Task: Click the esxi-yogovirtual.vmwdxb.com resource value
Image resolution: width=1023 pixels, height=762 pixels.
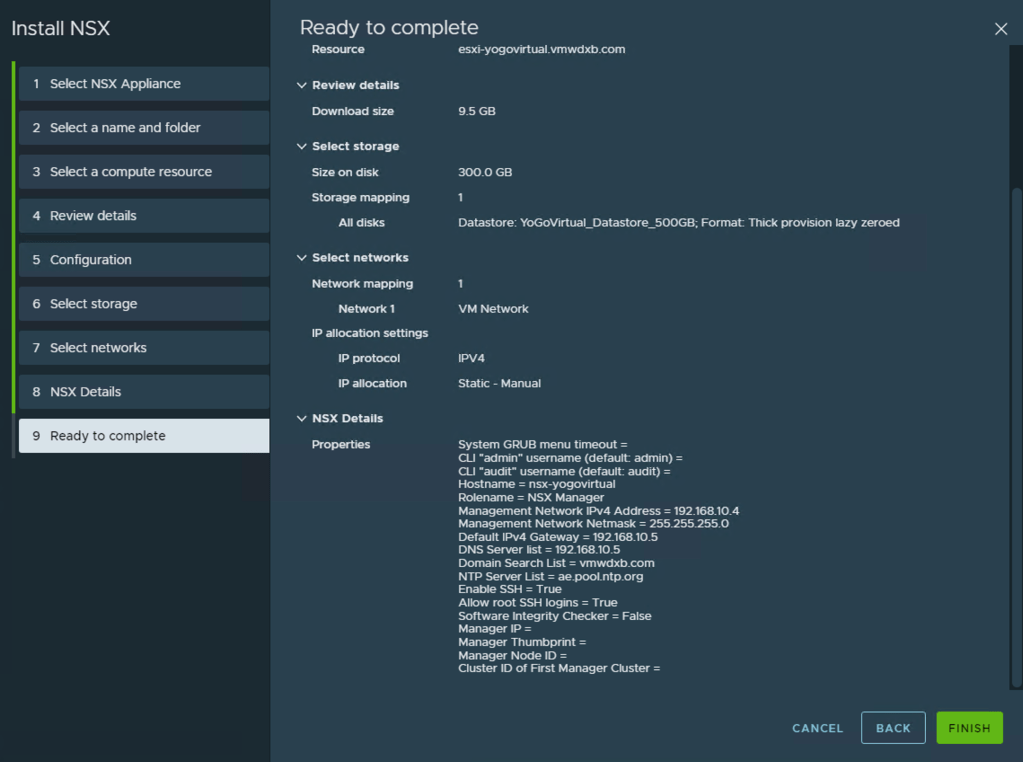Action: pos(541,49)
